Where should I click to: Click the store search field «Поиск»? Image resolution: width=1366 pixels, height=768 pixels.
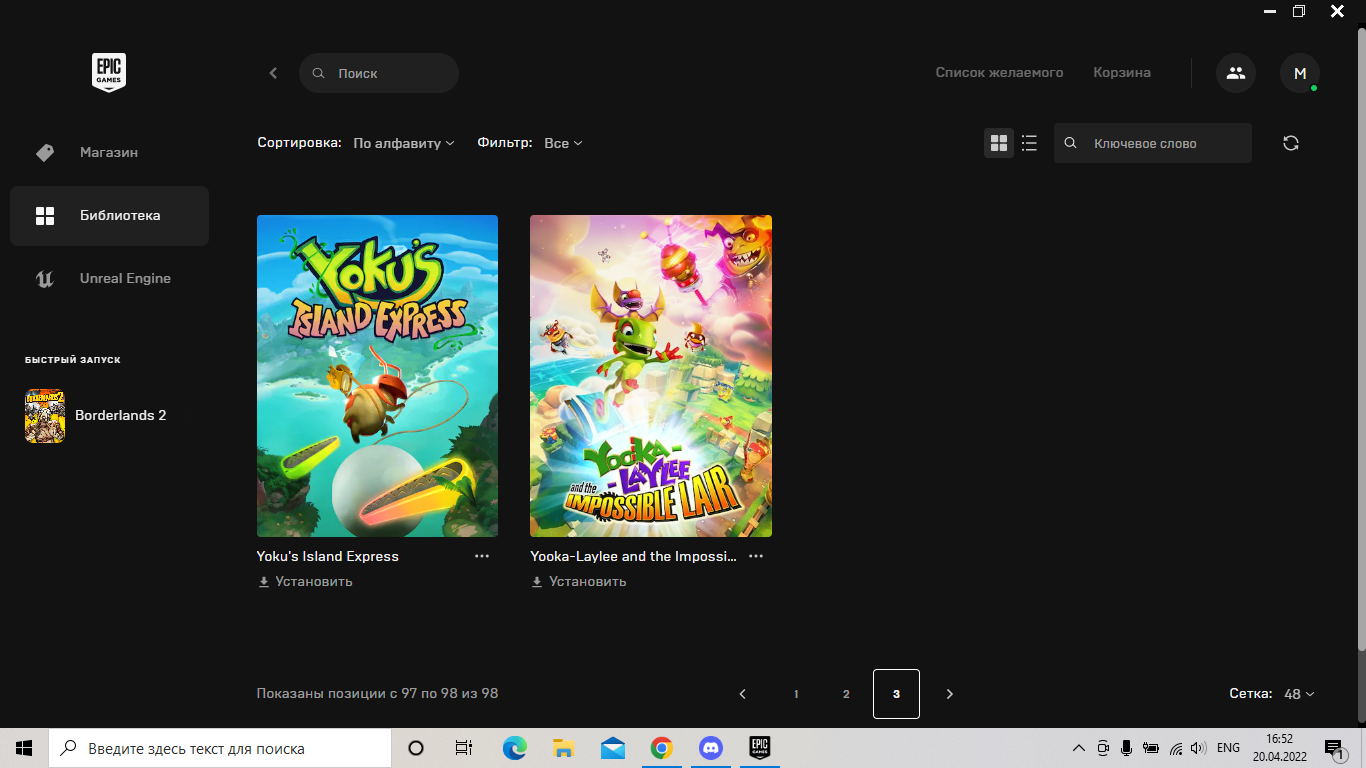[x=379, y=73]
